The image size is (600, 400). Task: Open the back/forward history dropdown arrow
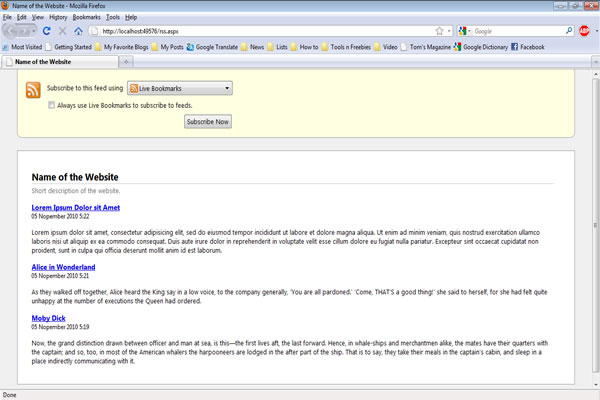pyautogui.click(x=34, y=31)
